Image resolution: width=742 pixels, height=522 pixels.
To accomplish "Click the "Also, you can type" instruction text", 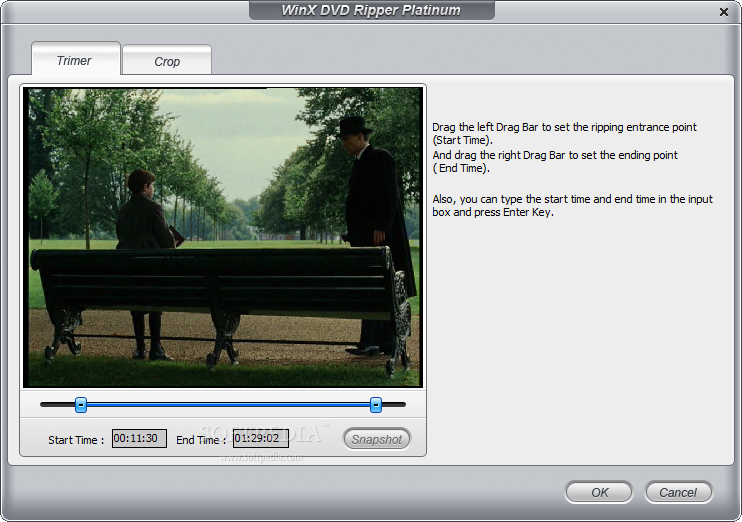I will 572,205.
